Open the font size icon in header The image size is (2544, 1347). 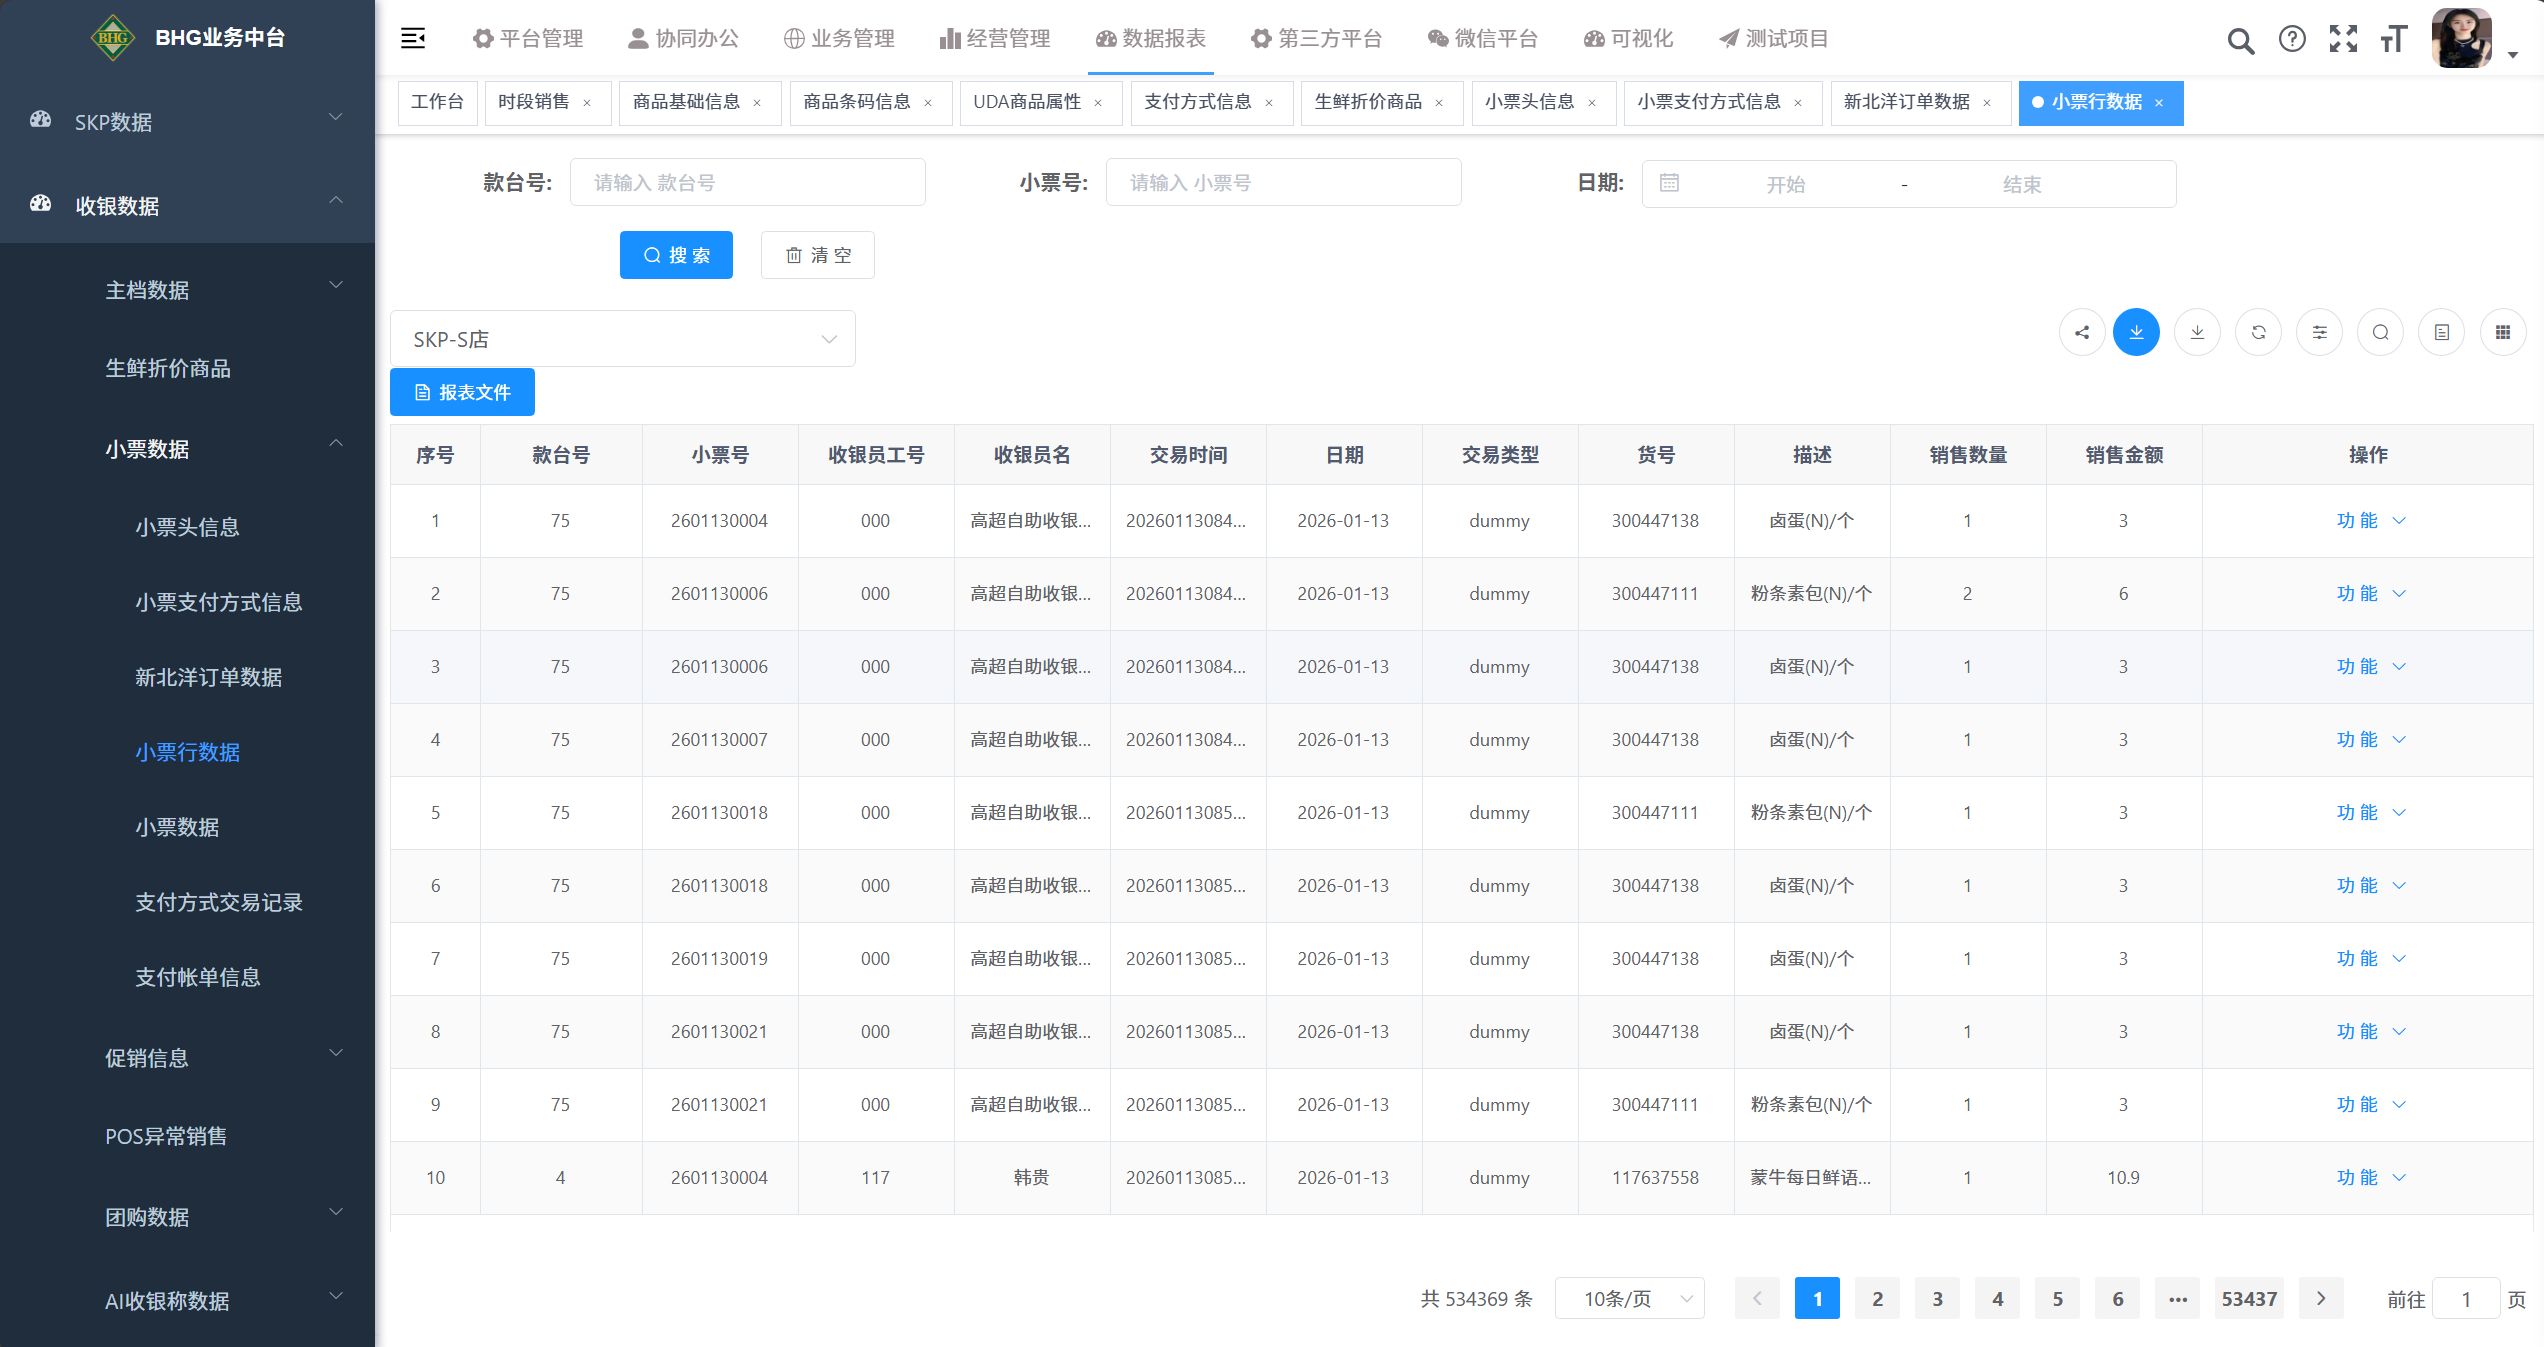[x=2393, y=39]
